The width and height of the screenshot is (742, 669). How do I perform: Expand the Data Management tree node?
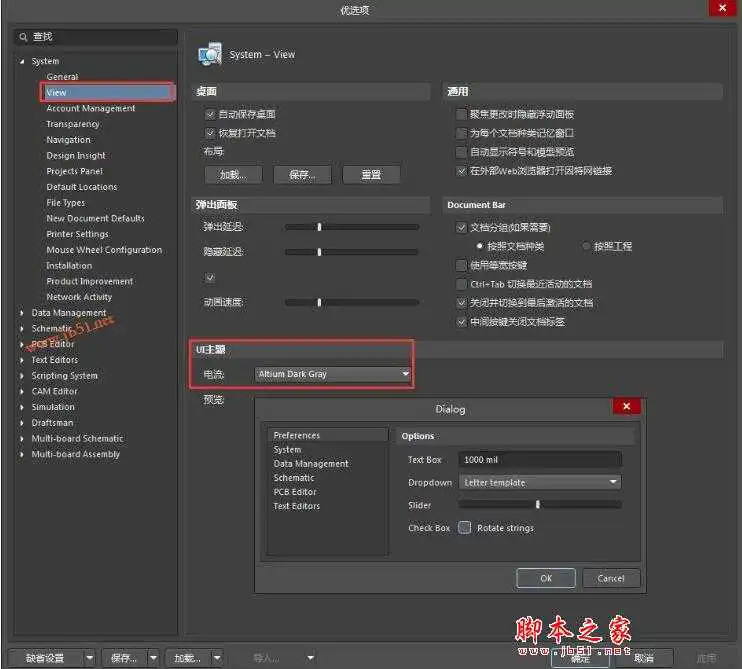[22, 313]
